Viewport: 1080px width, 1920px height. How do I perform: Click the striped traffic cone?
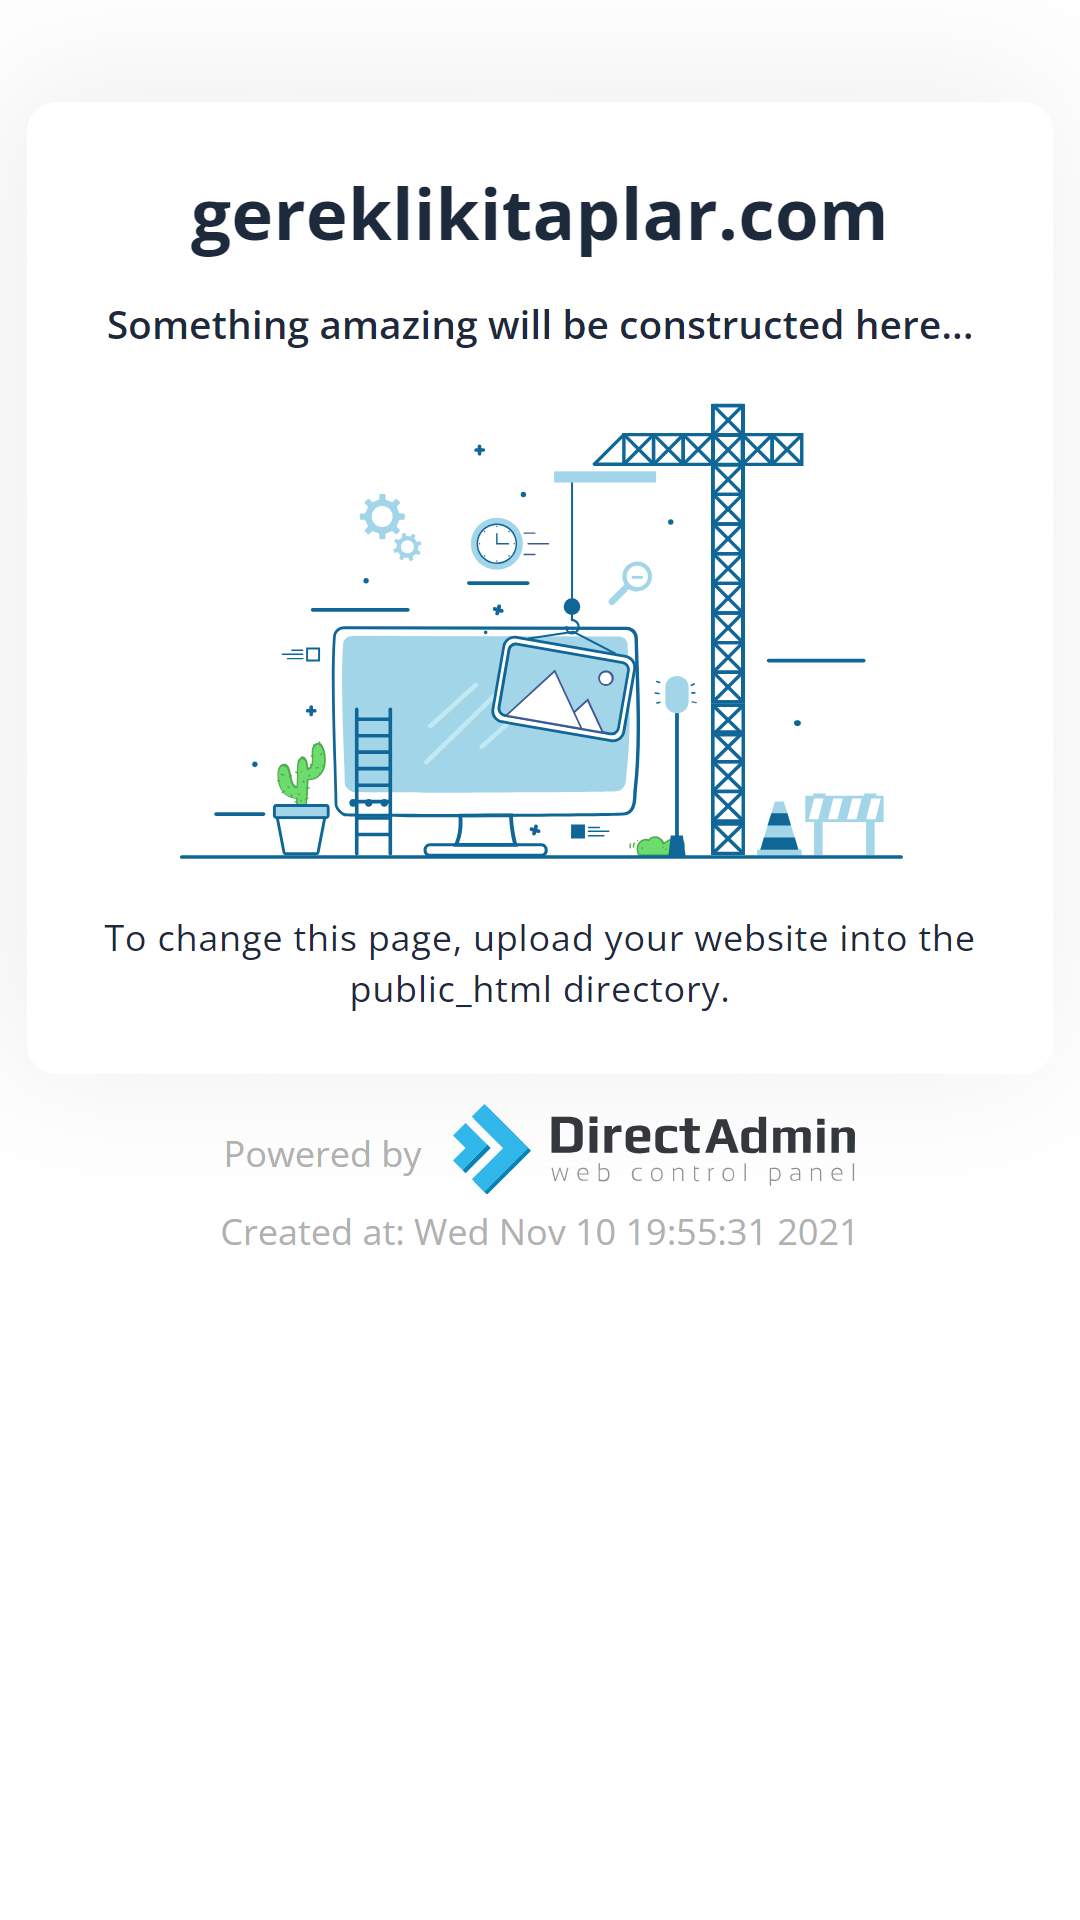[779, 828]
